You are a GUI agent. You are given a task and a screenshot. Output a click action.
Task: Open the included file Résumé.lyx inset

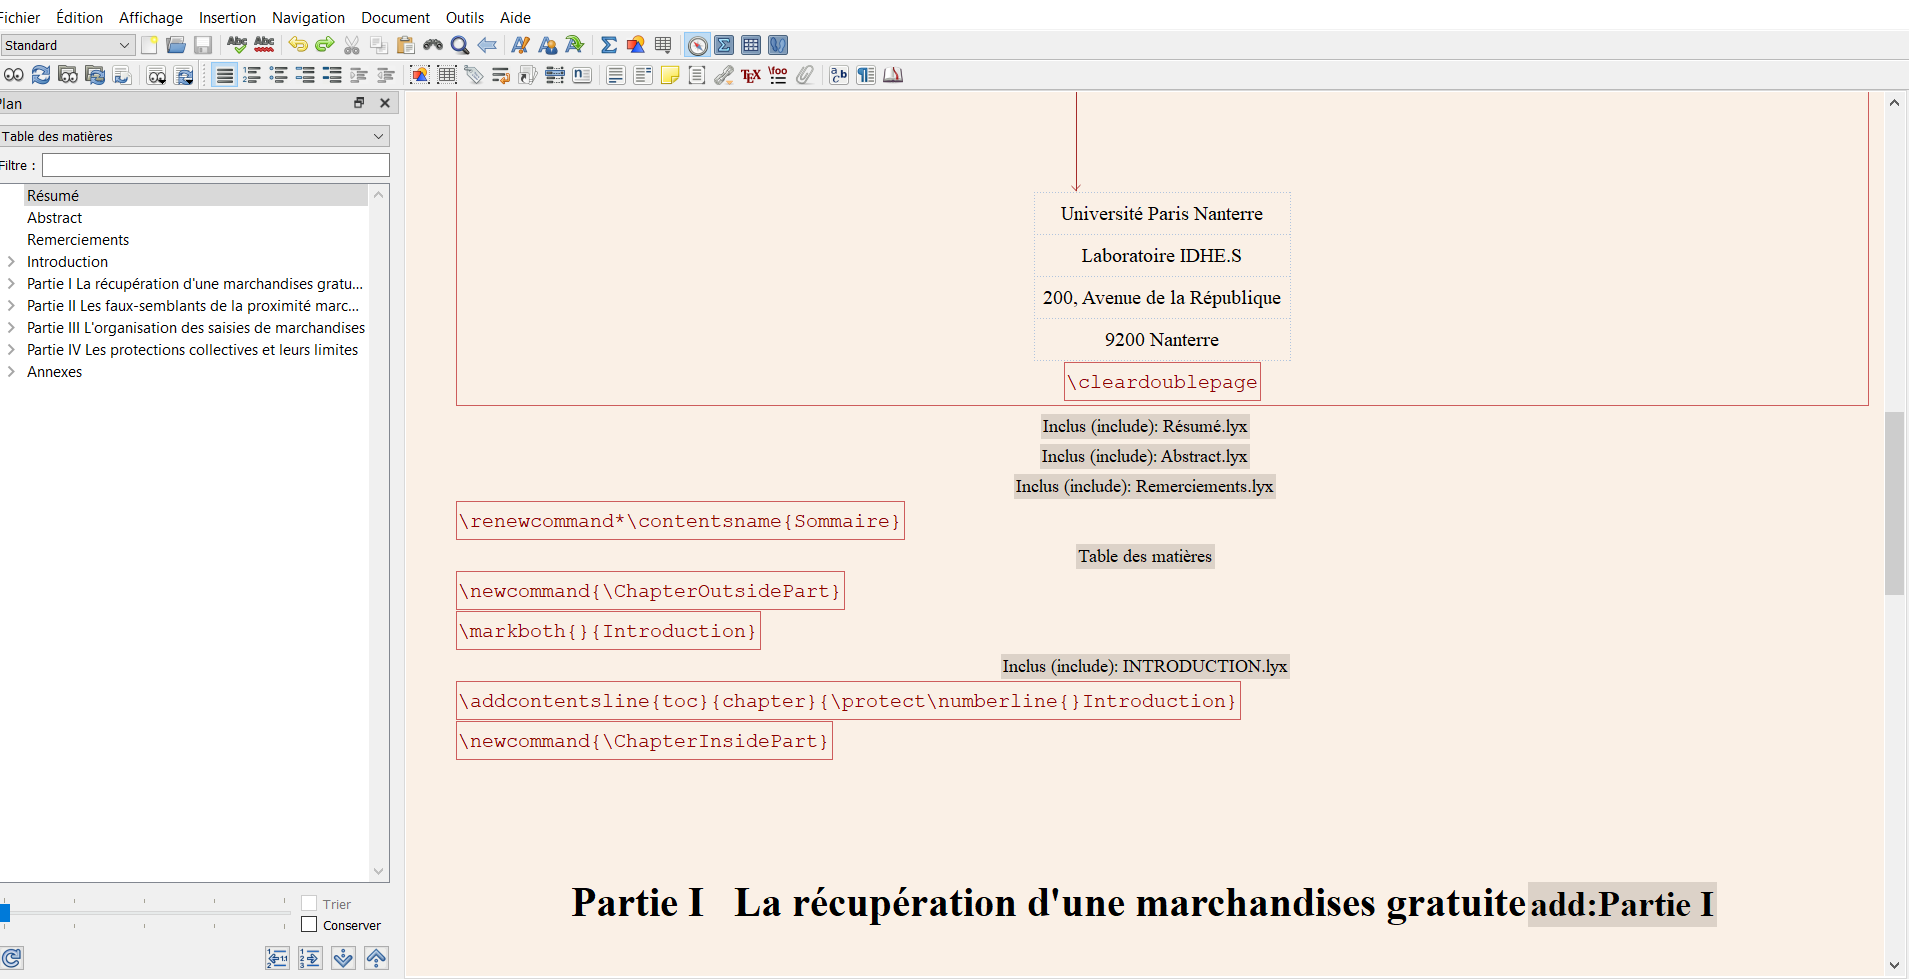[x=1145, y=426]
